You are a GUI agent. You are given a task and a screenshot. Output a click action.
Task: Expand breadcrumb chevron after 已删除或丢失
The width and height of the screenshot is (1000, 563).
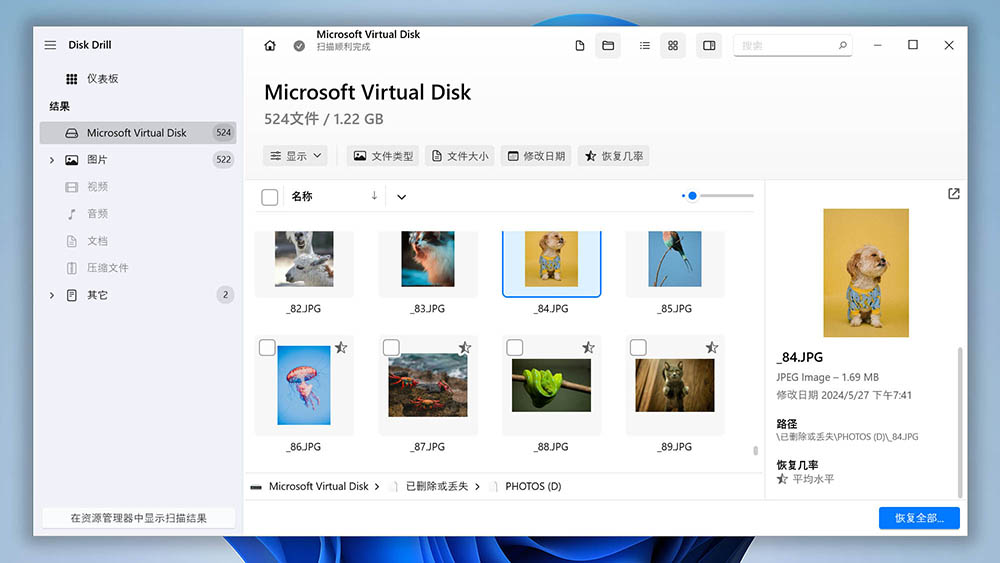pos(477,486)
